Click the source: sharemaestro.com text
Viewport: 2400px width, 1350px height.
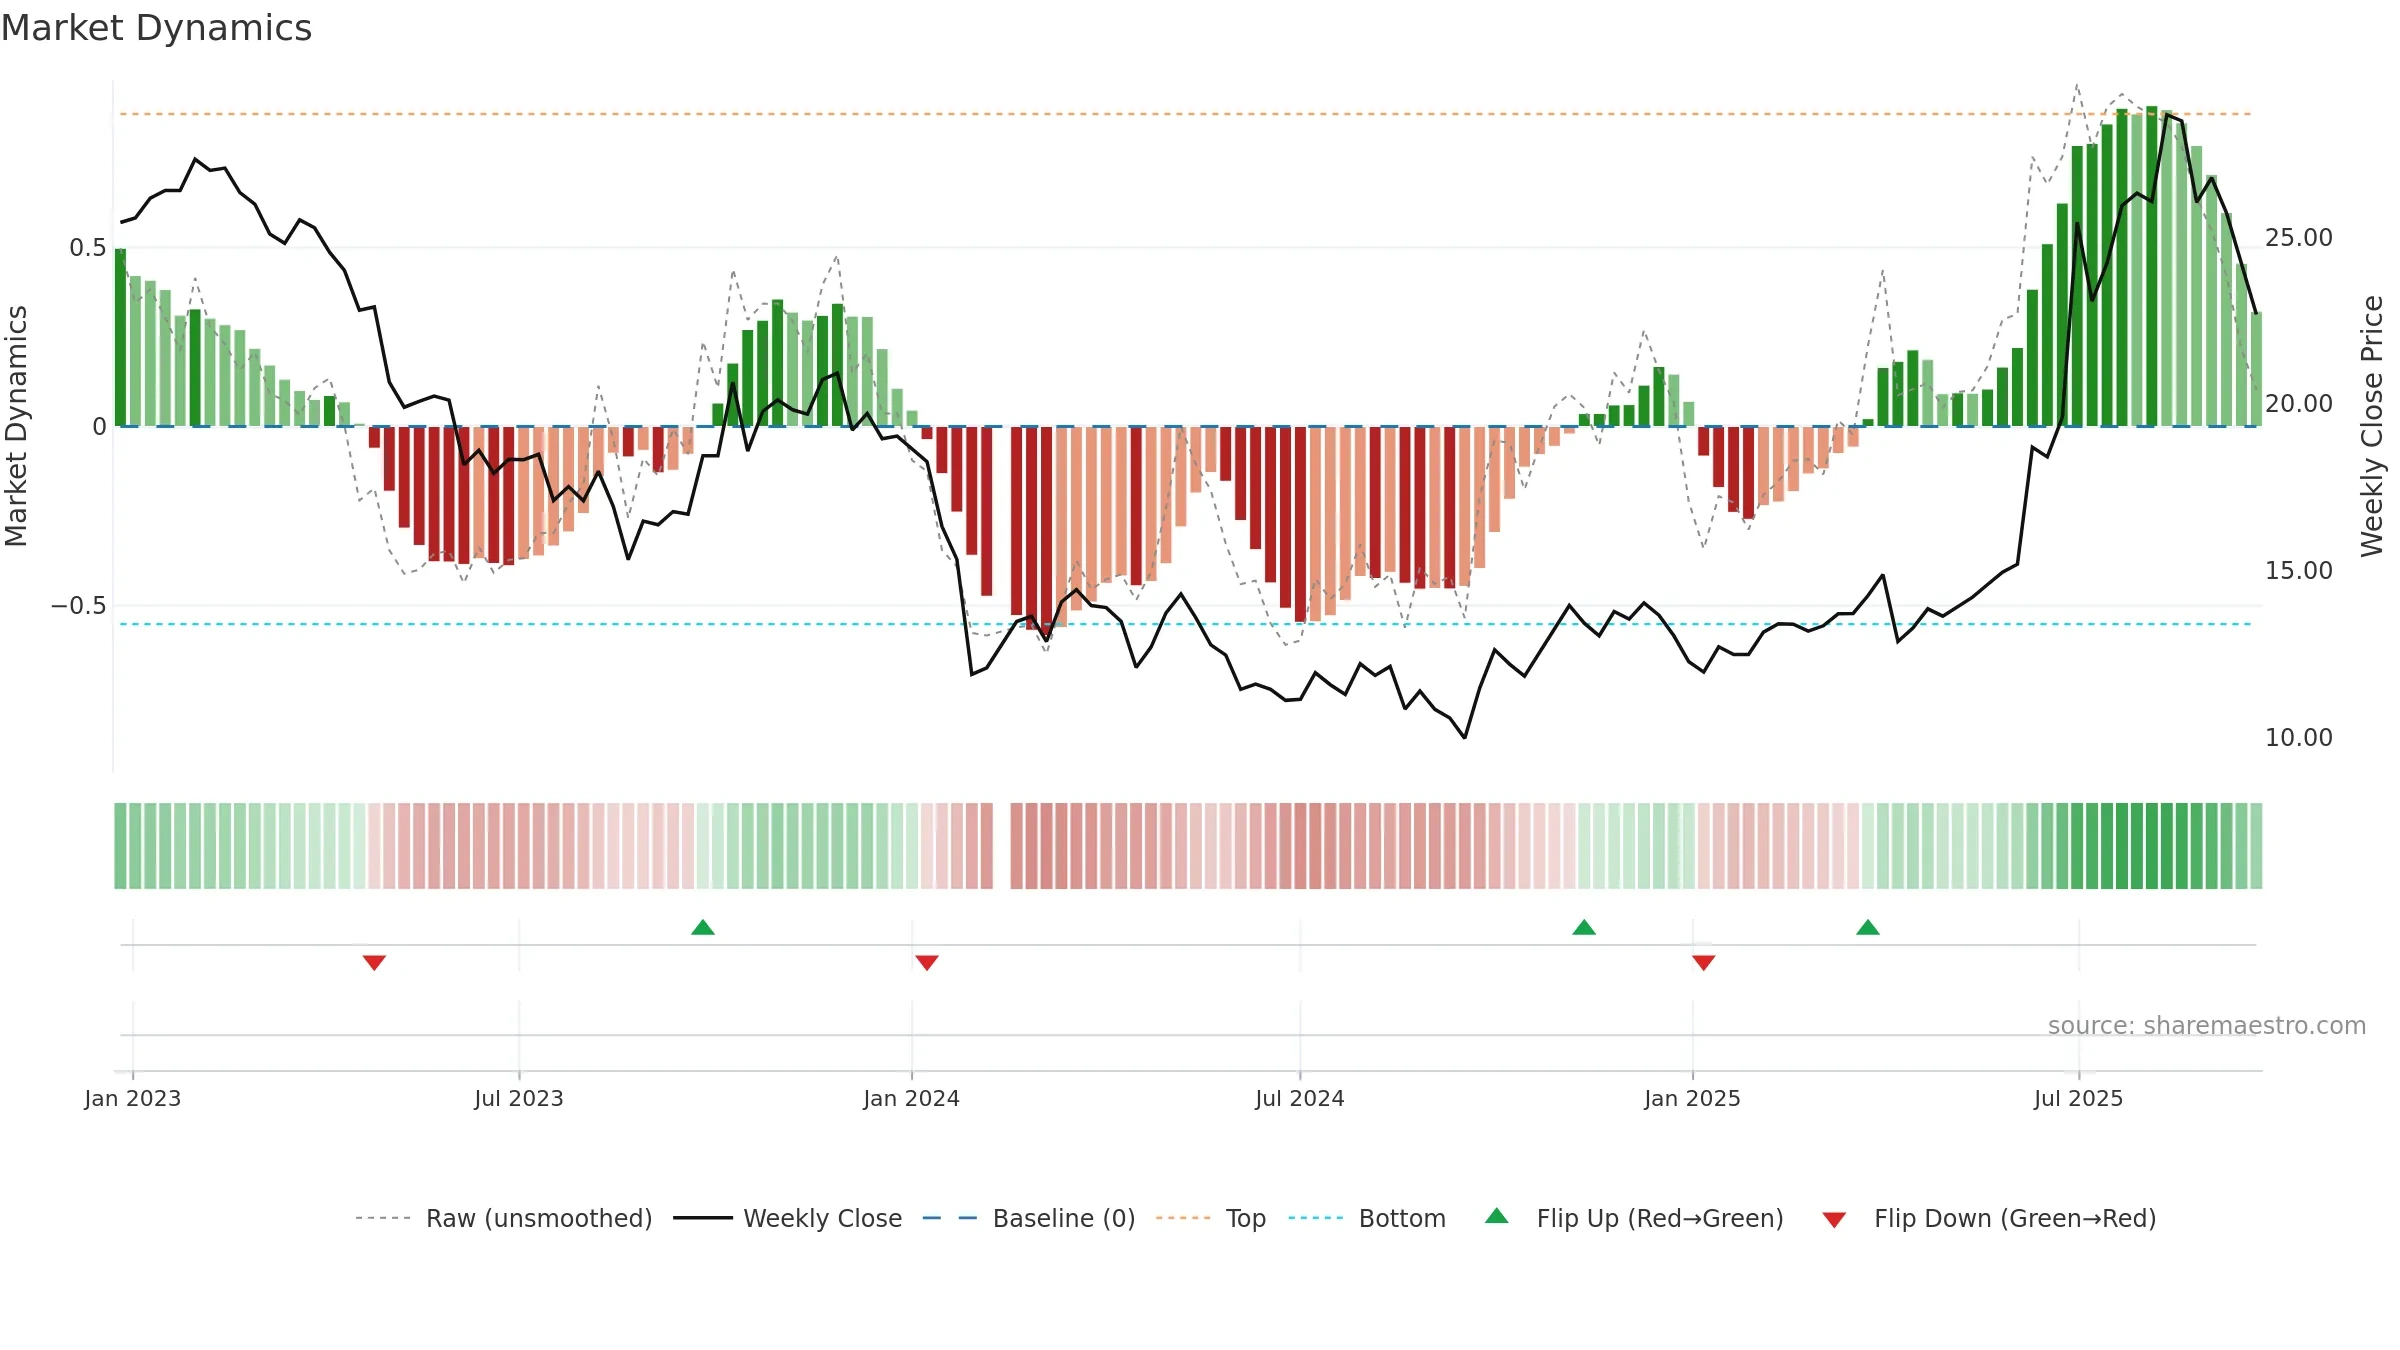(2207, 1025)
